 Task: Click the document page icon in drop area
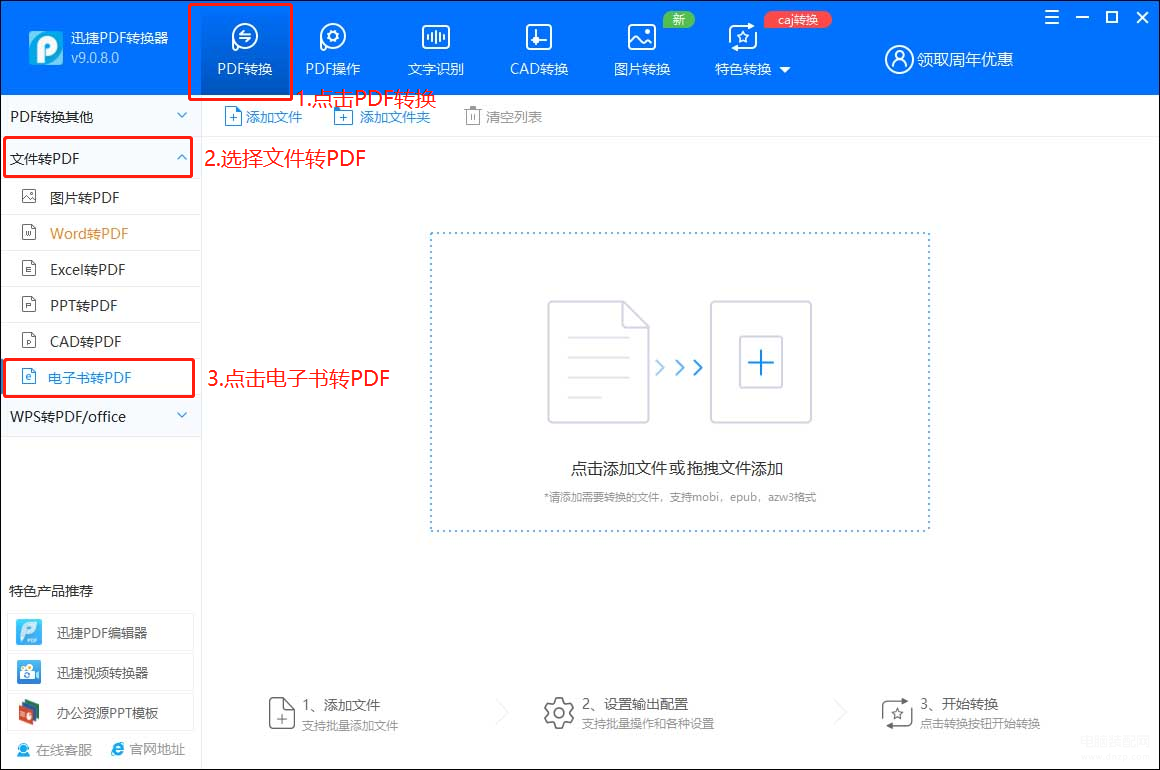point(598,362)
